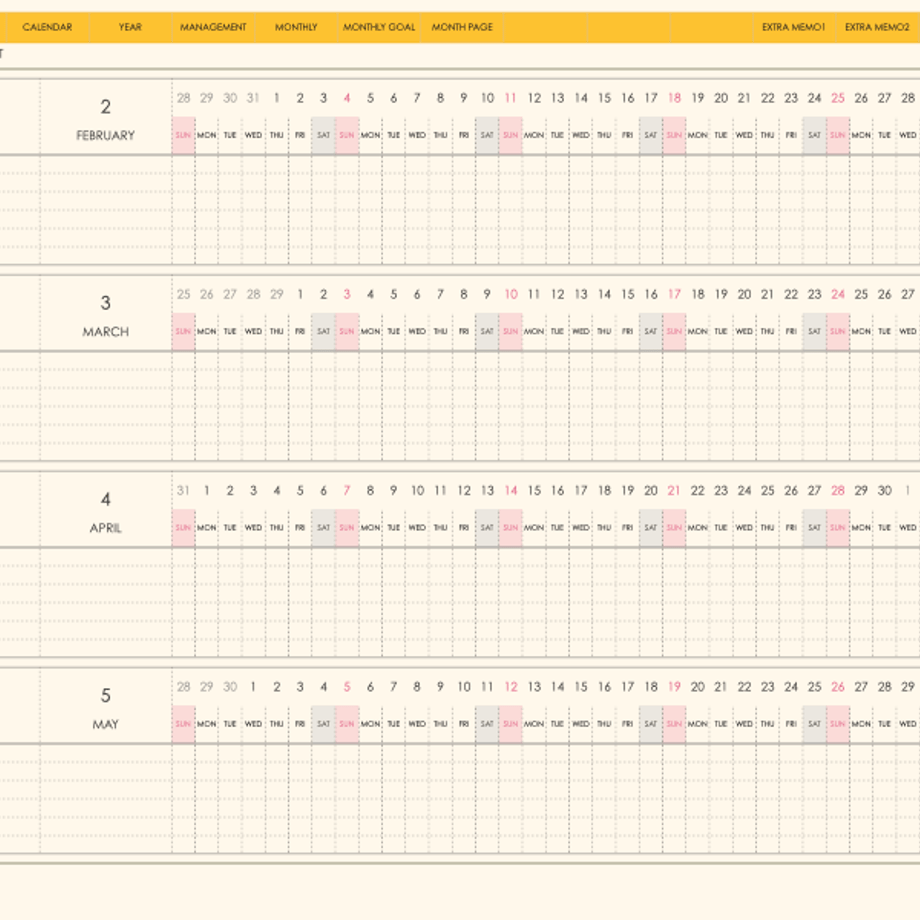Open the MAY month label
This screenshot has width=920, height=920.
[106, 725]
